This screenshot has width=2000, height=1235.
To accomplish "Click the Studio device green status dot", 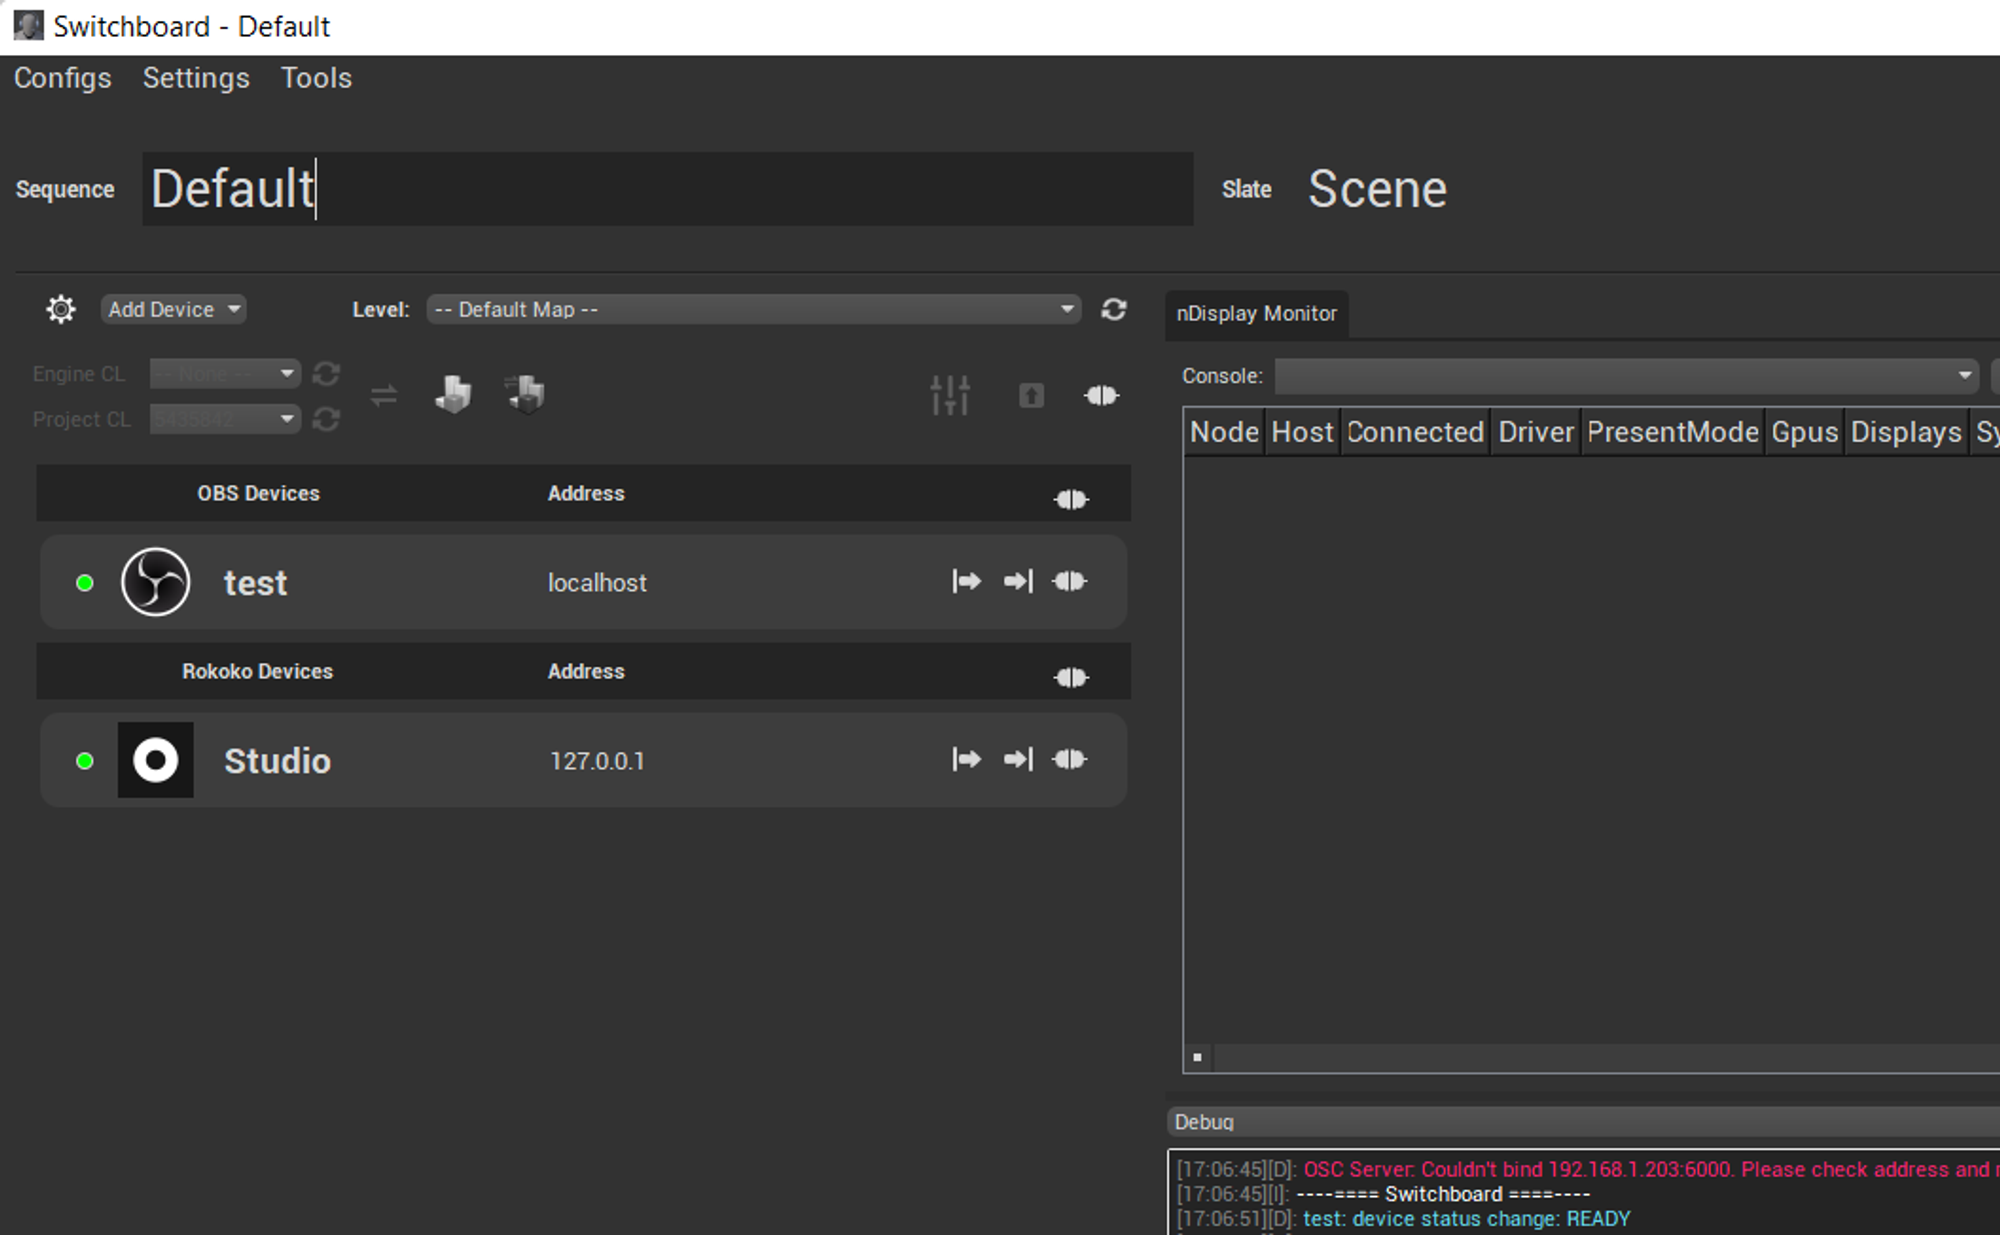I will click(85, 761).
